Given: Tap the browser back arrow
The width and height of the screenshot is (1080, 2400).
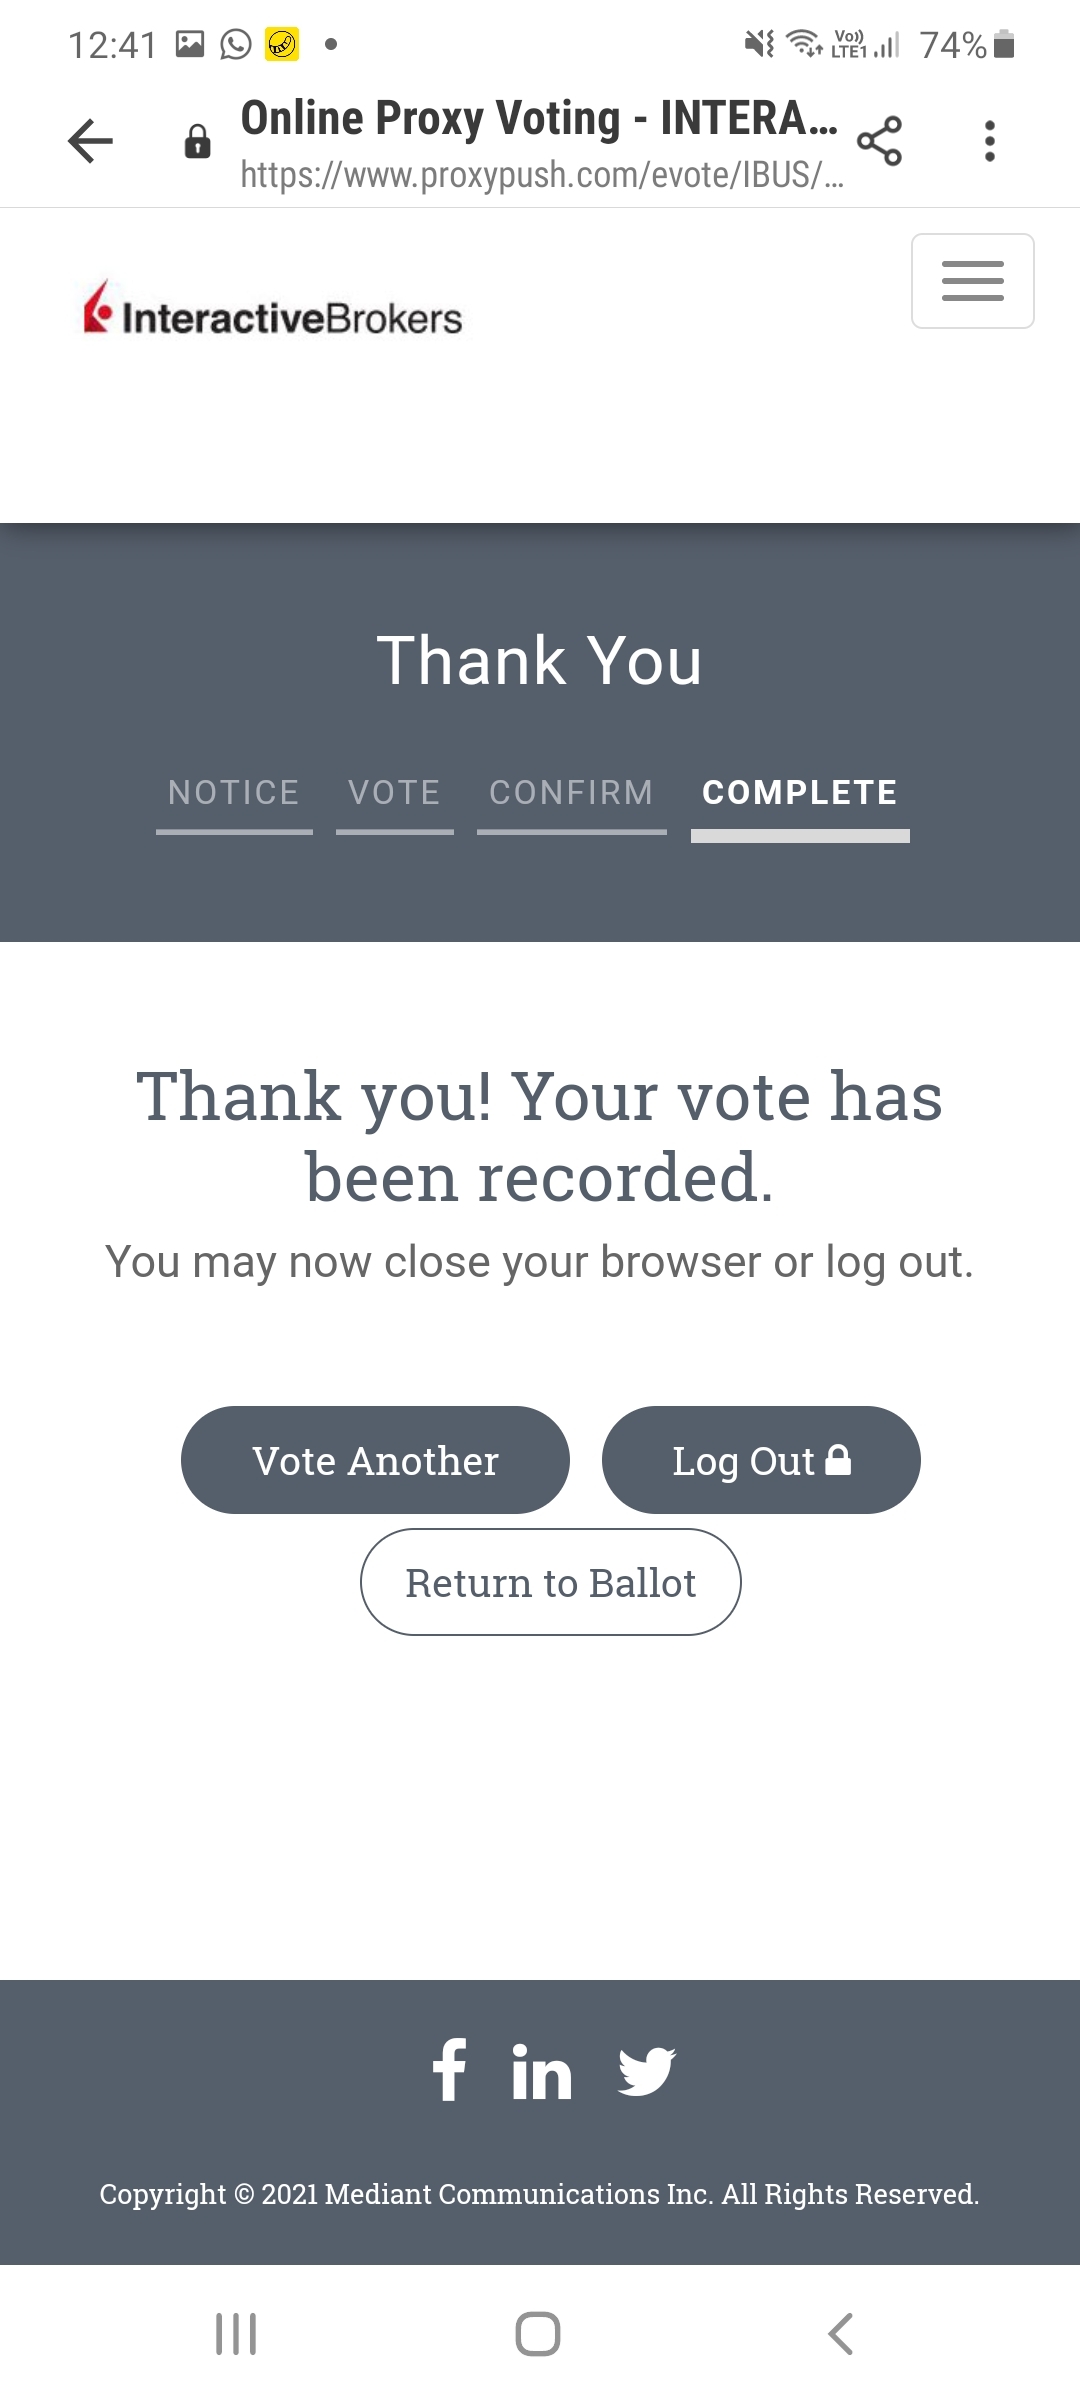Looking at the screenshot, I should [90, 141].
